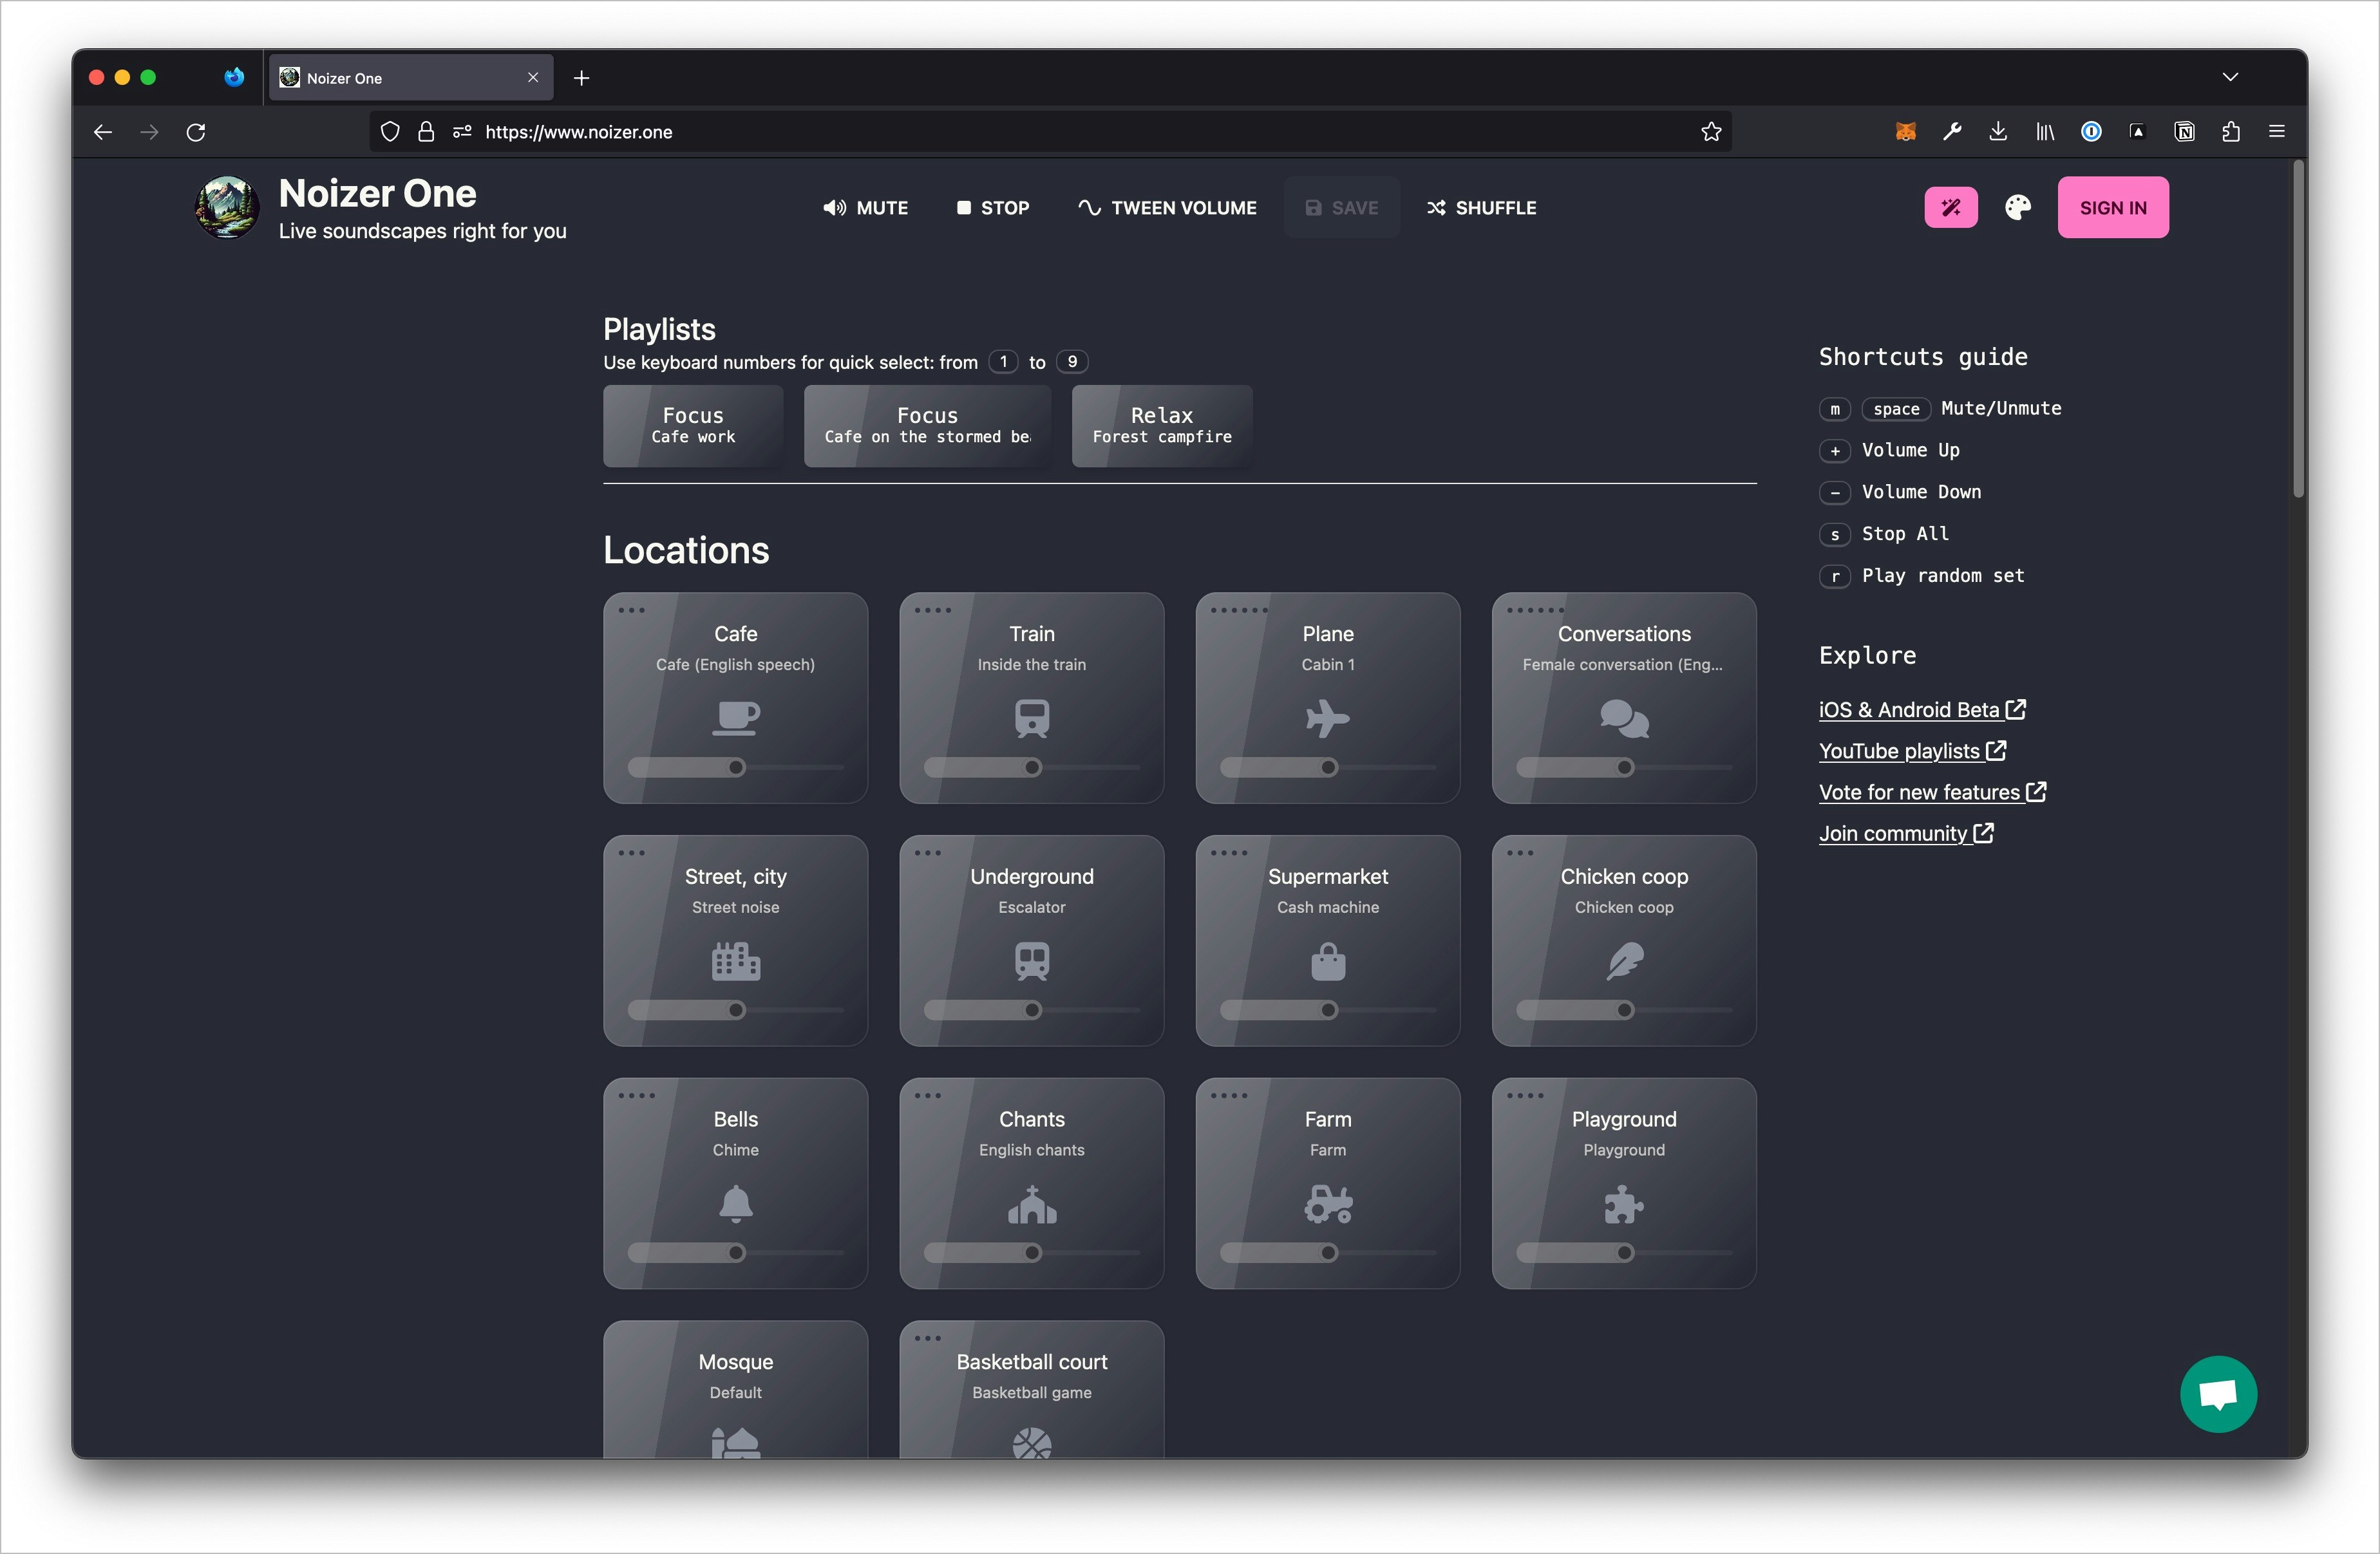Open the Firefox hamburger menu
This screenshot has height=1554, width=2380.
[x=2277, y=132]
